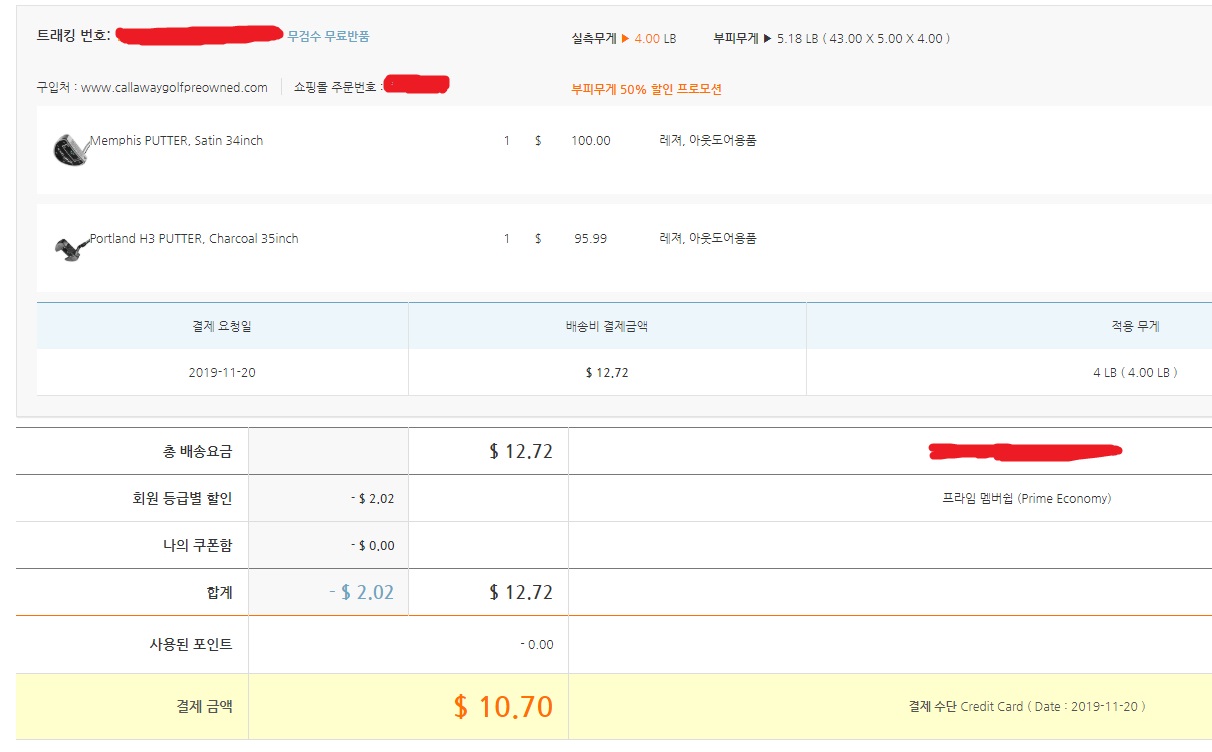Viewport: 1212px width, 752px height.
Task: Click the 회원 등급별 할인 row label
Action: (x=175, y=498)
